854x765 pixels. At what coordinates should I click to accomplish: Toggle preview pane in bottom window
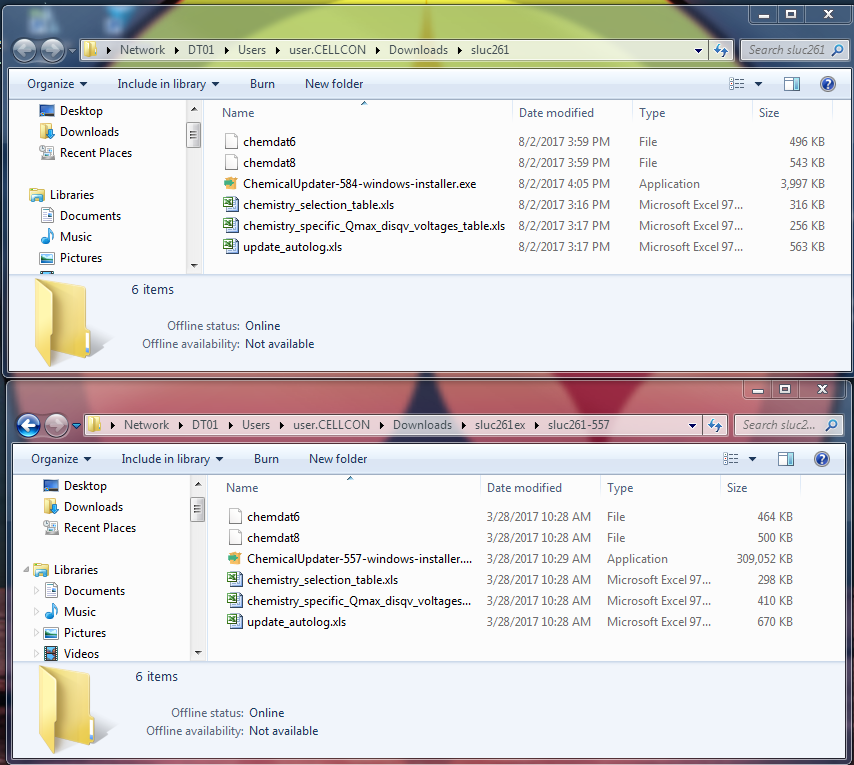coord(785,459)
